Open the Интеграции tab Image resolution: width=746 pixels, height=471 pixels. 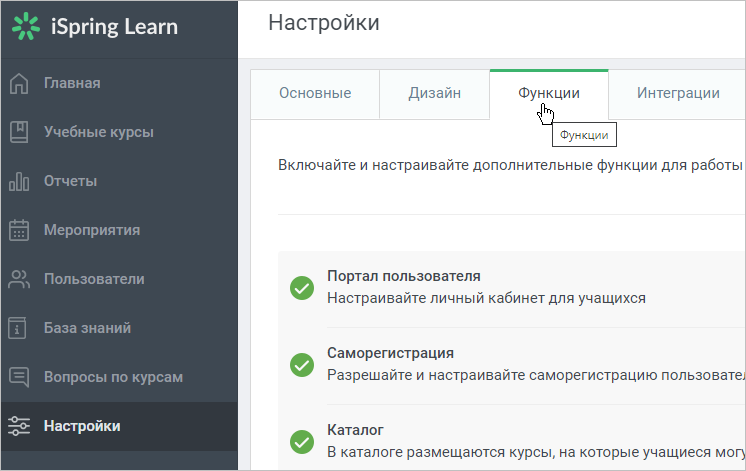(x=677, y=94)
